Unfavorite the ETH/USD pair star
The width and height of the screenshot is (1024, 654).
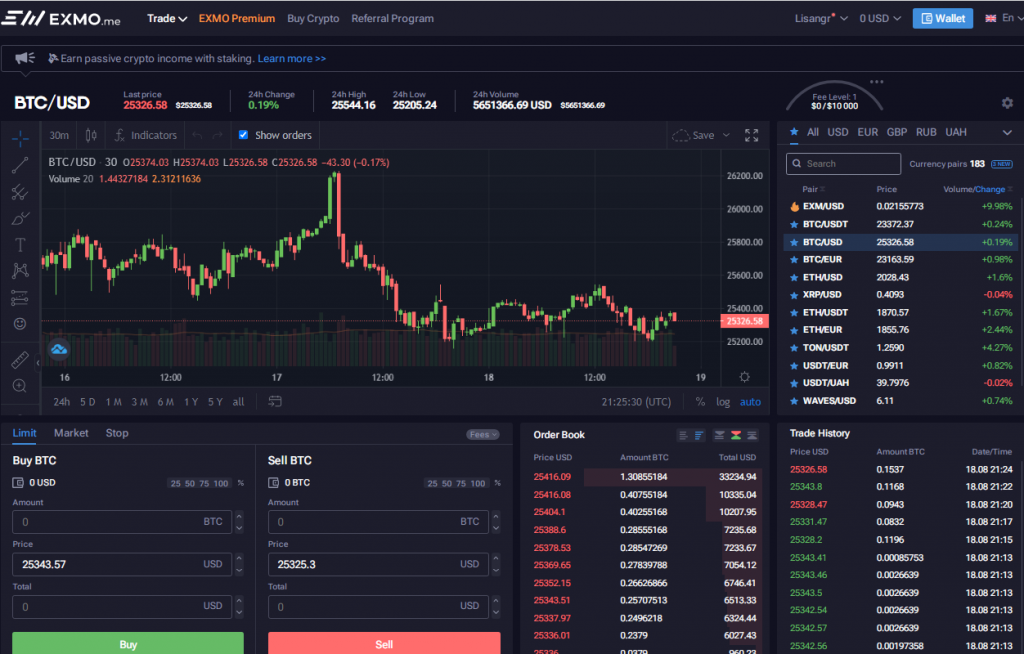(x=794, y=277)
